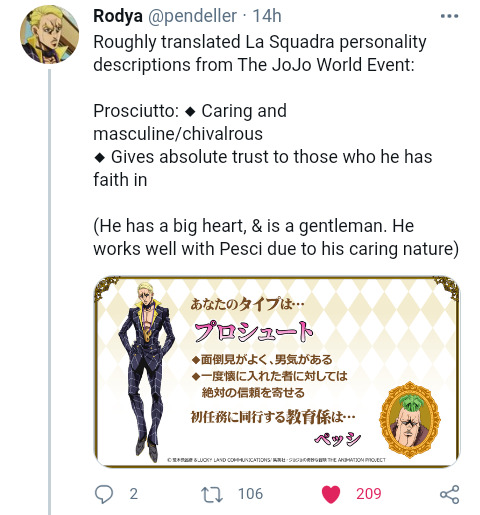
Task: Click the reply speech bubble icon
Action: (104, 494)
